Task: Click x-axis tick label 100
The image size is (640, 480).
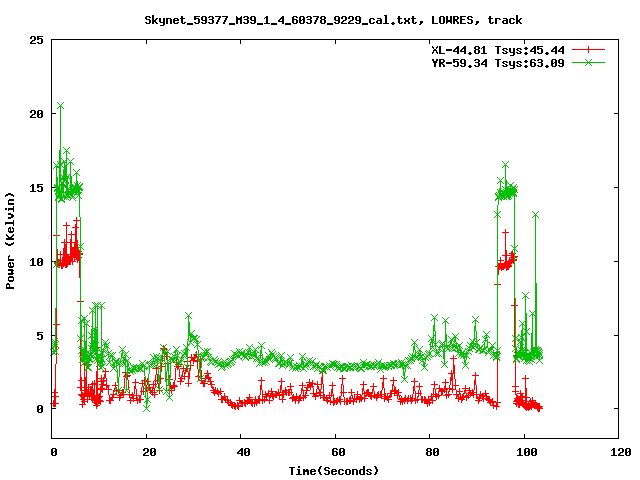Action: click(x=527, y=452)
